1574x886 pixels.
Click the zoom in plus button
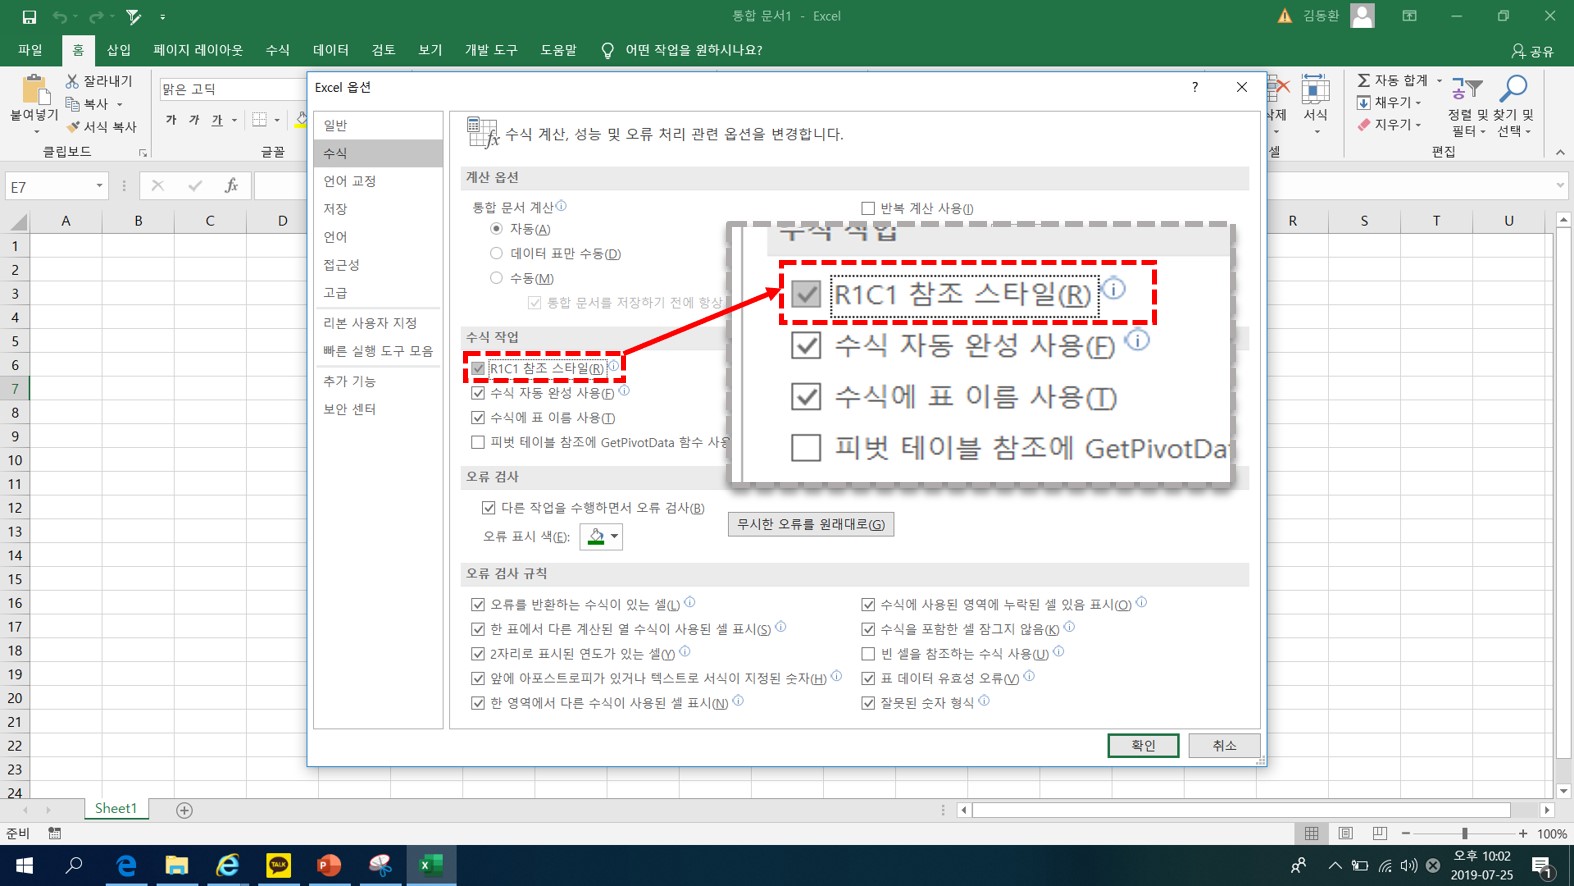(x=1523, y=834)
